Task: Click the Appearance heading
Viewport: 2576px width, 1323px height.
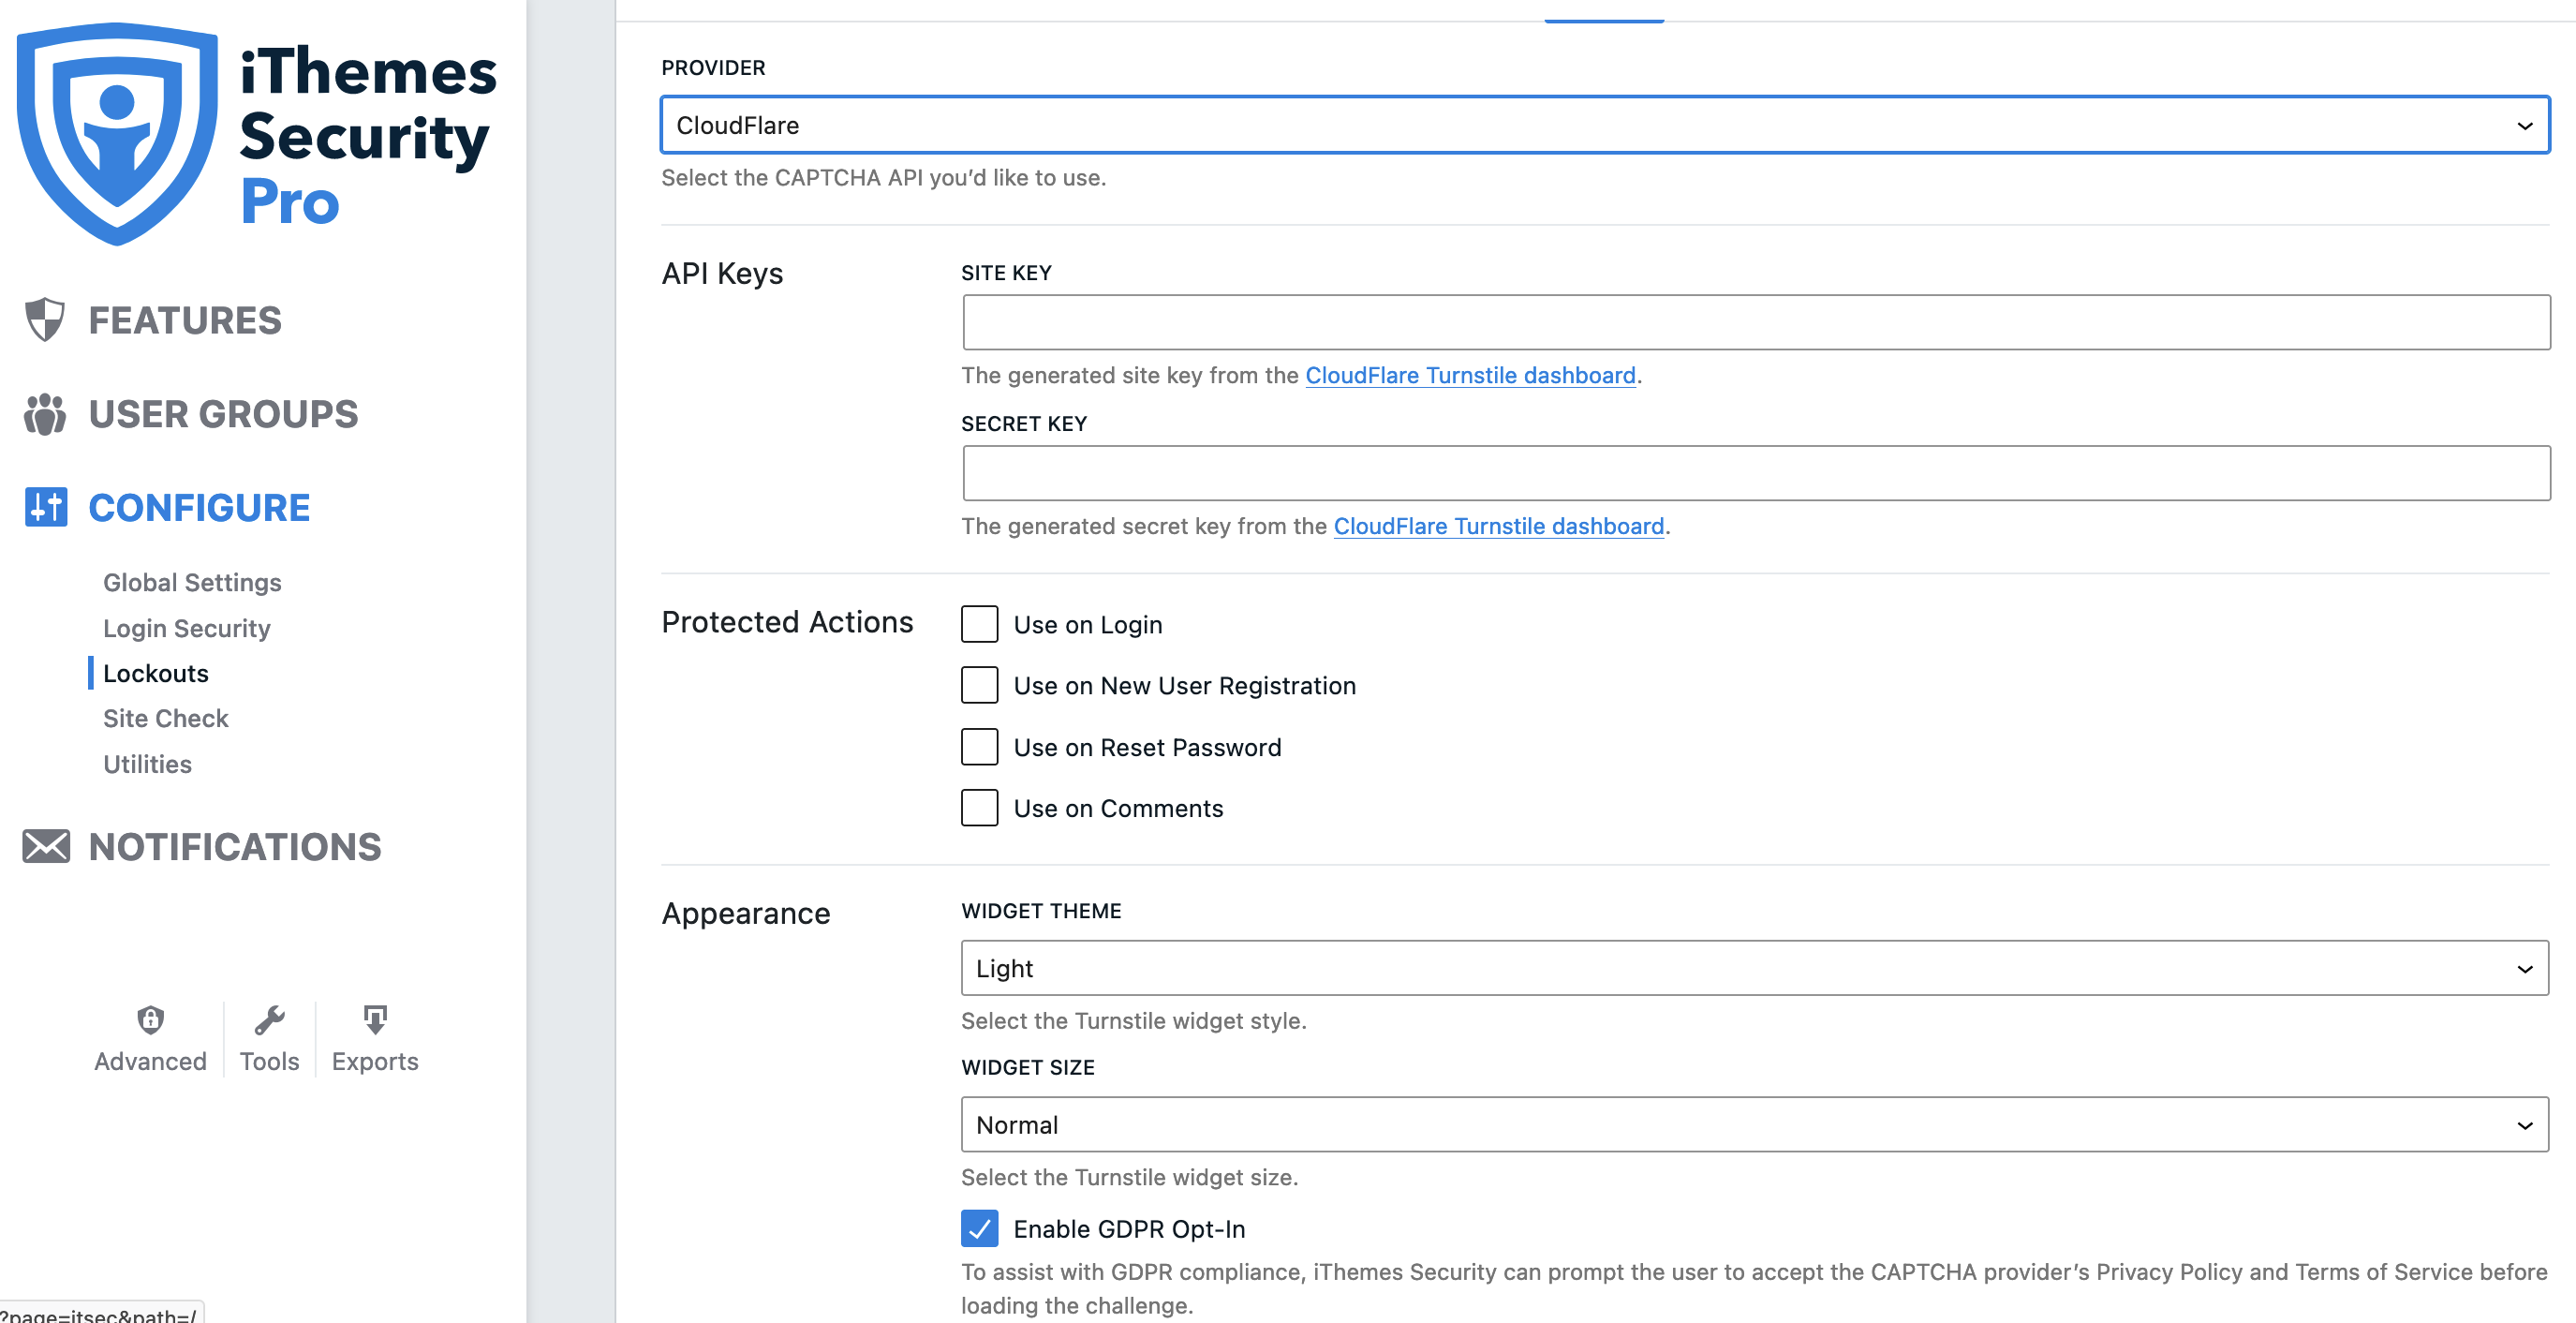Action: (745, 913)
